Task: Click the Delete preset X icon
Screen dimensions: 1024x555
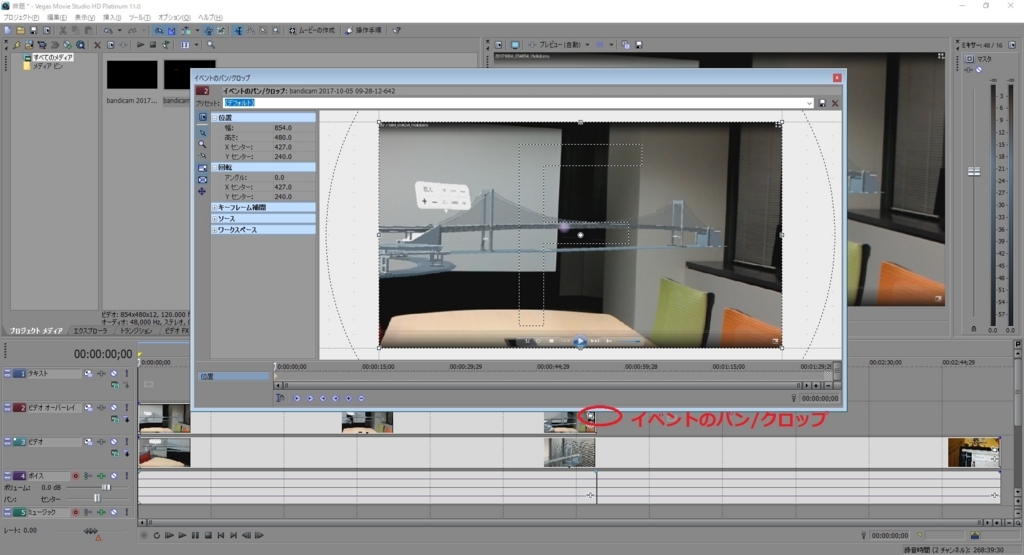Action: tap(835, 103)
